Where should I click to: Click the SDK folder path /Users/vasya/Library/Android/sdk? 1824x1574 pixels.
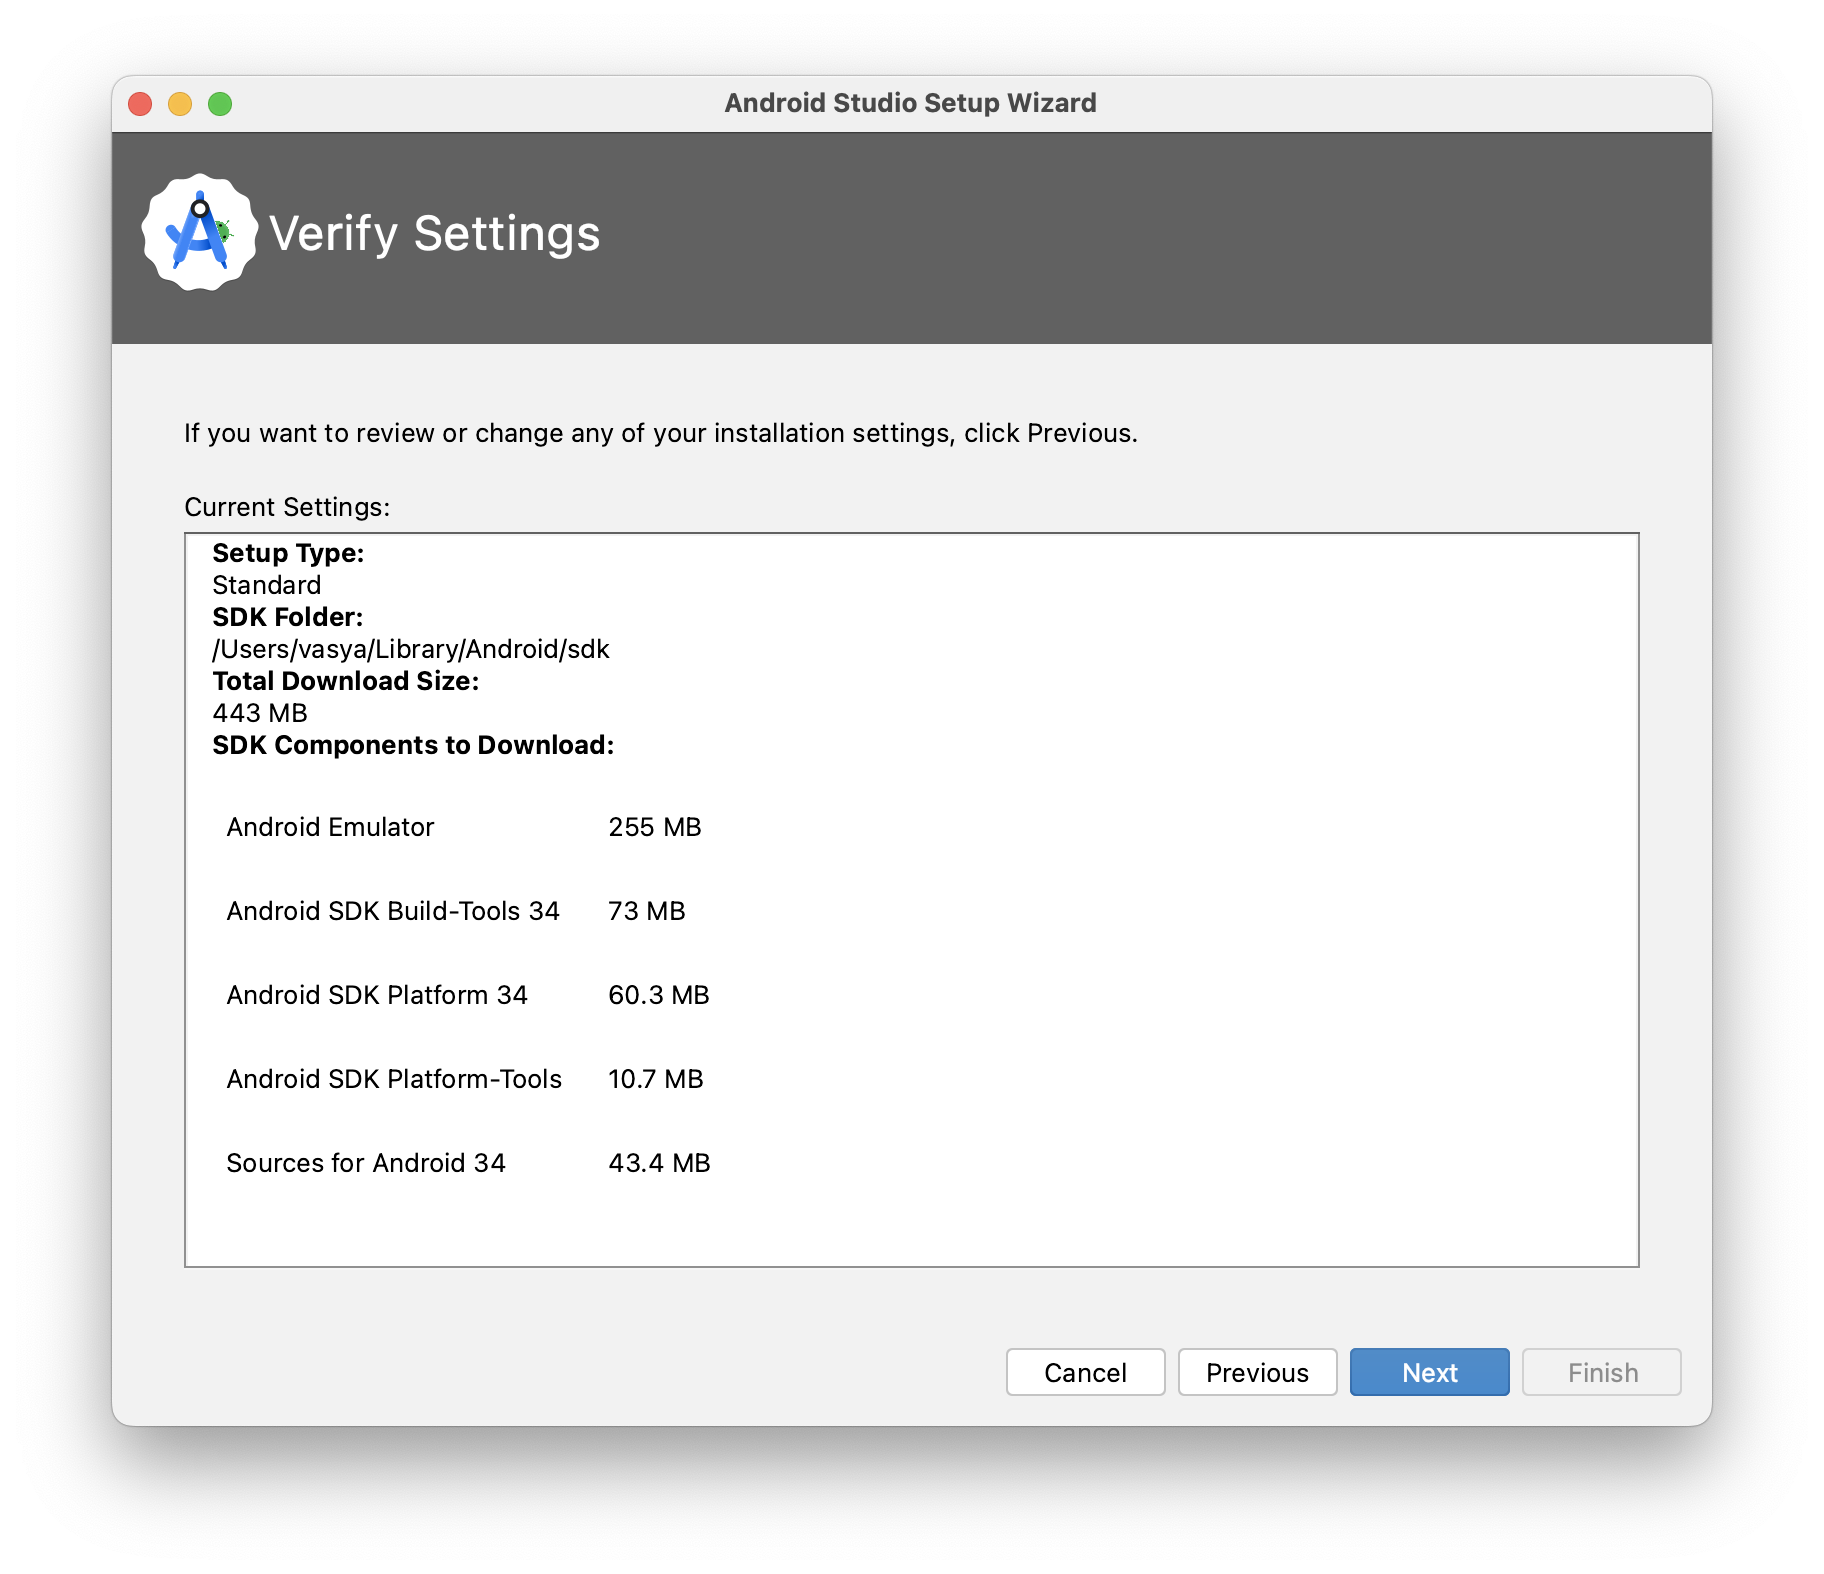pyautogui.click(x=411, y=649)
